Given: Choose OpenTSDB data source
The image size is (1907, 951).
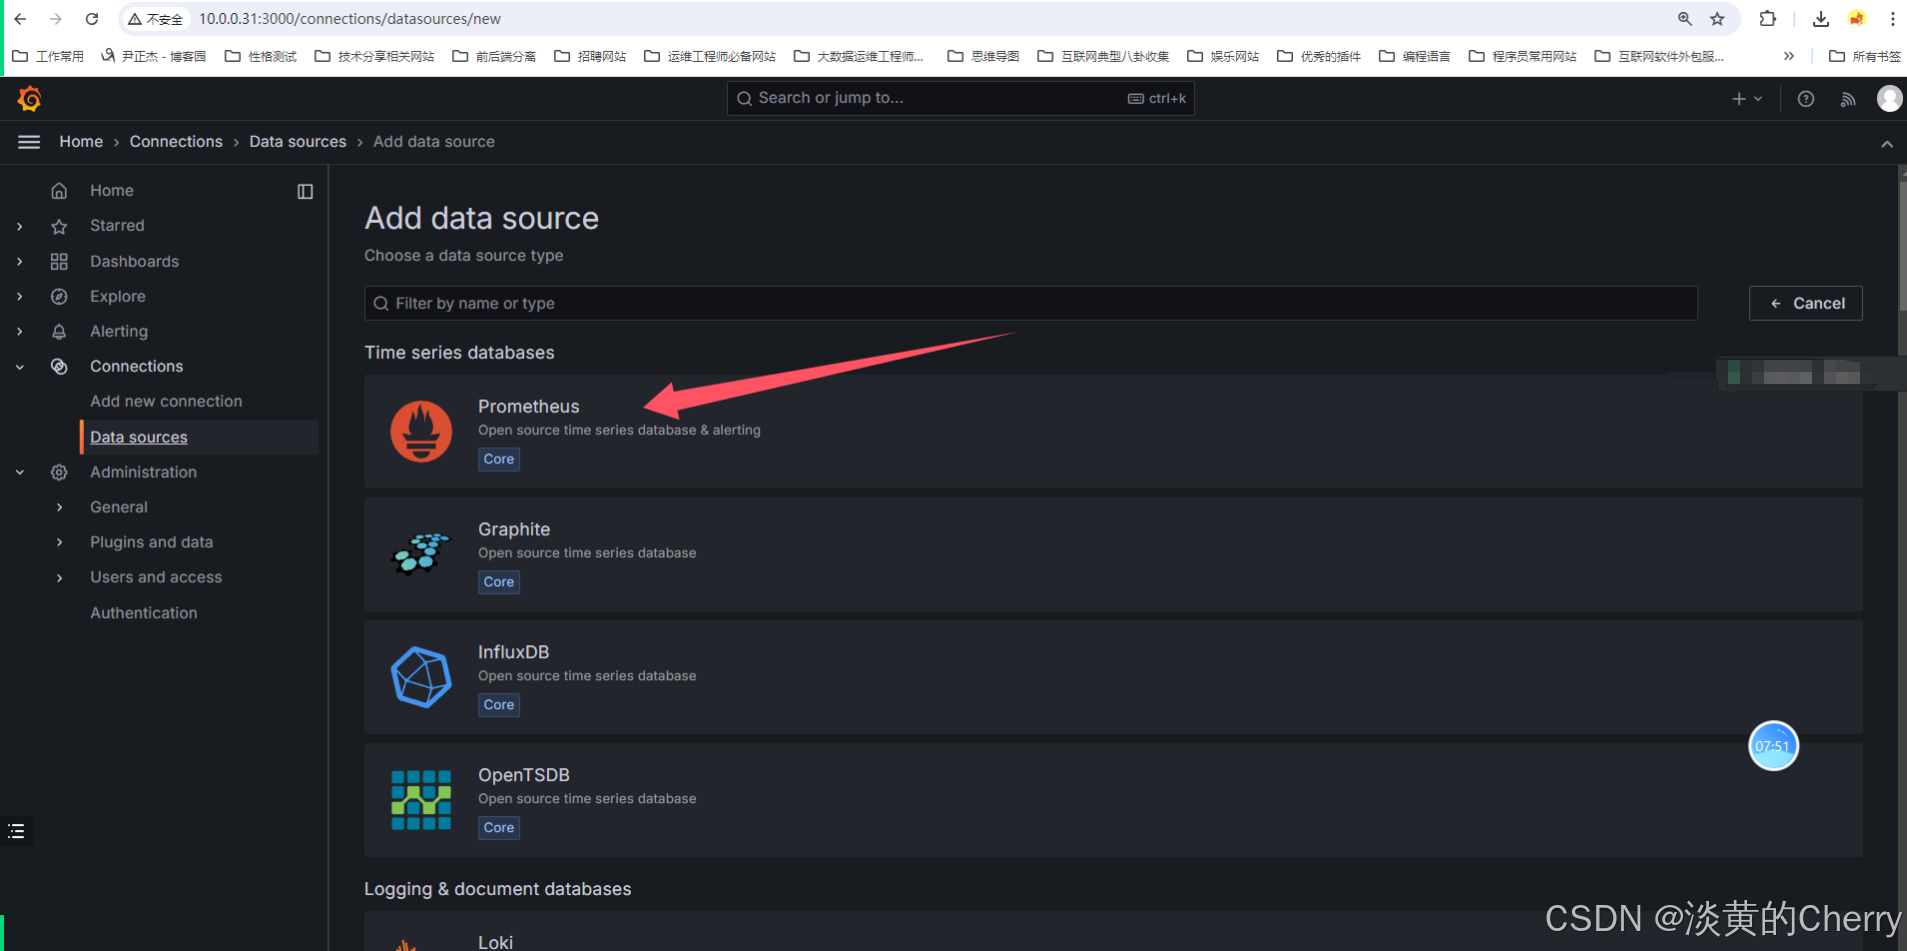Looking at the screenshot, I should 1113,800.
